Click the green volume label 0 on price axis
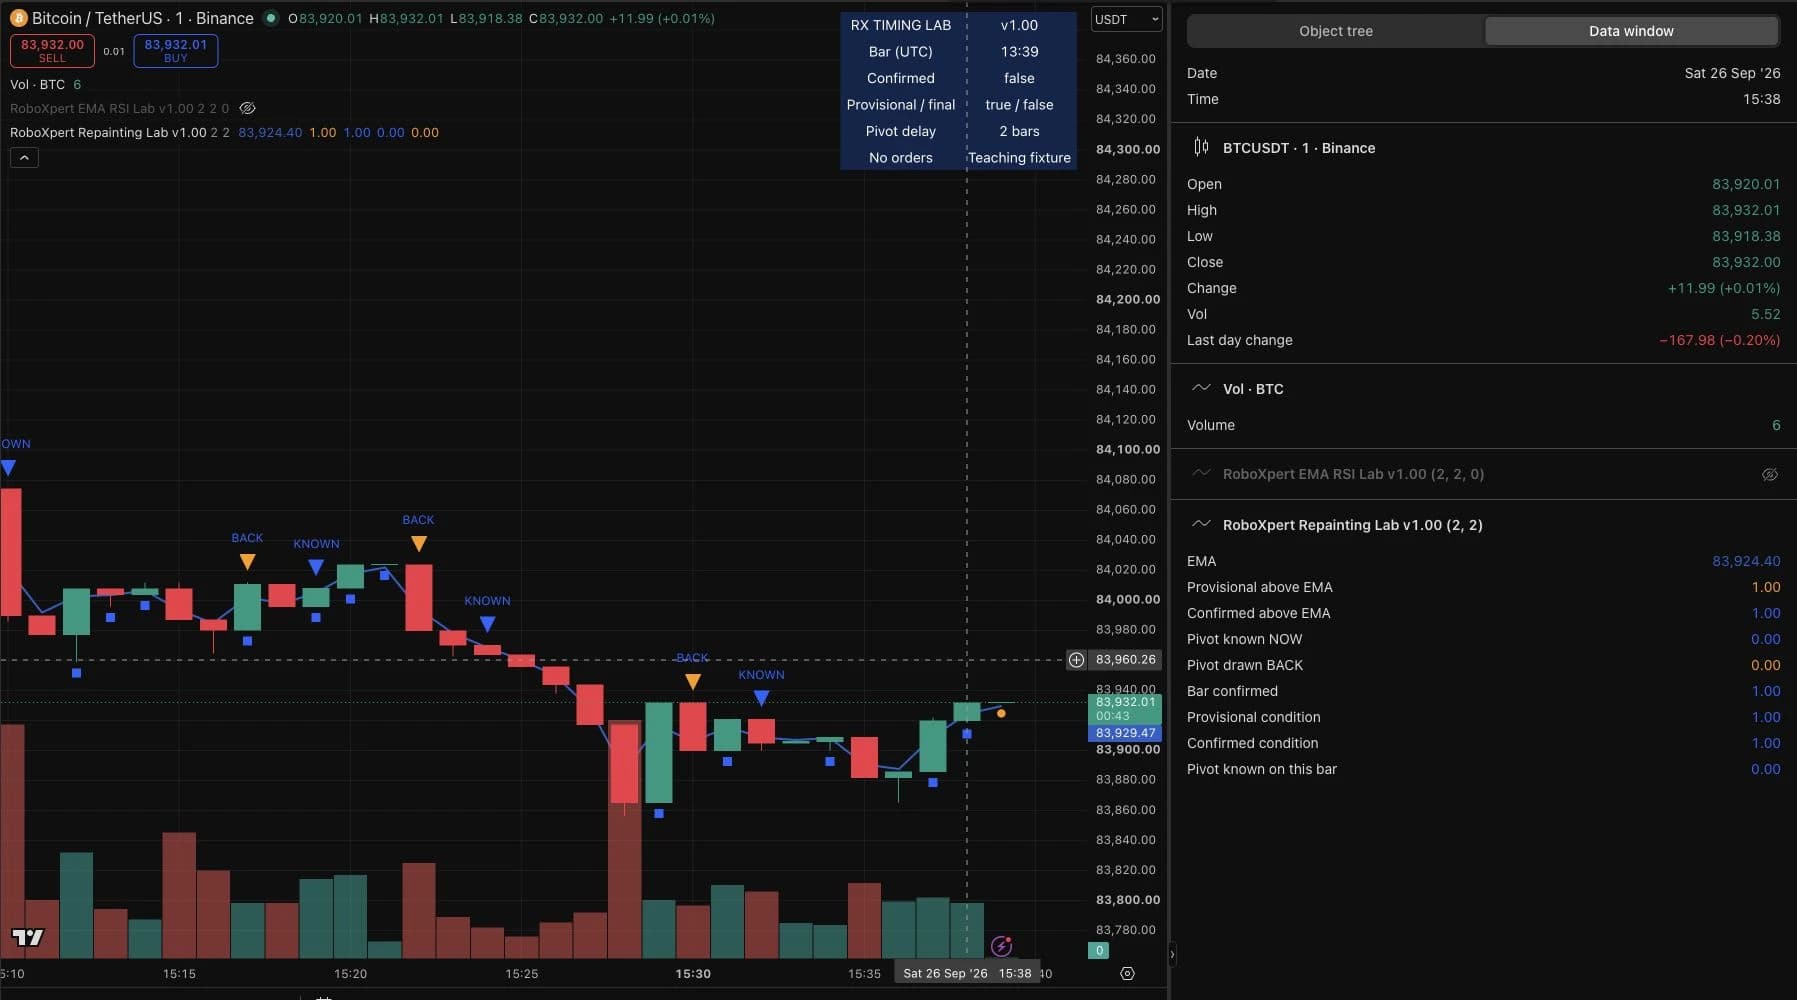1797x1000 pixels. 1099,950
